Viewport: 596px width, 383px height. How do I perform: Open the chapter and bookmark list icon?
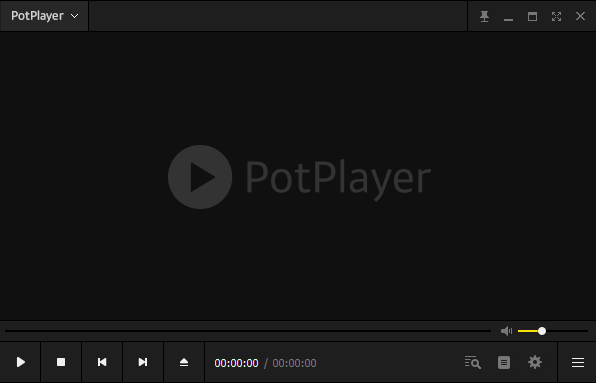click(504, 362)
